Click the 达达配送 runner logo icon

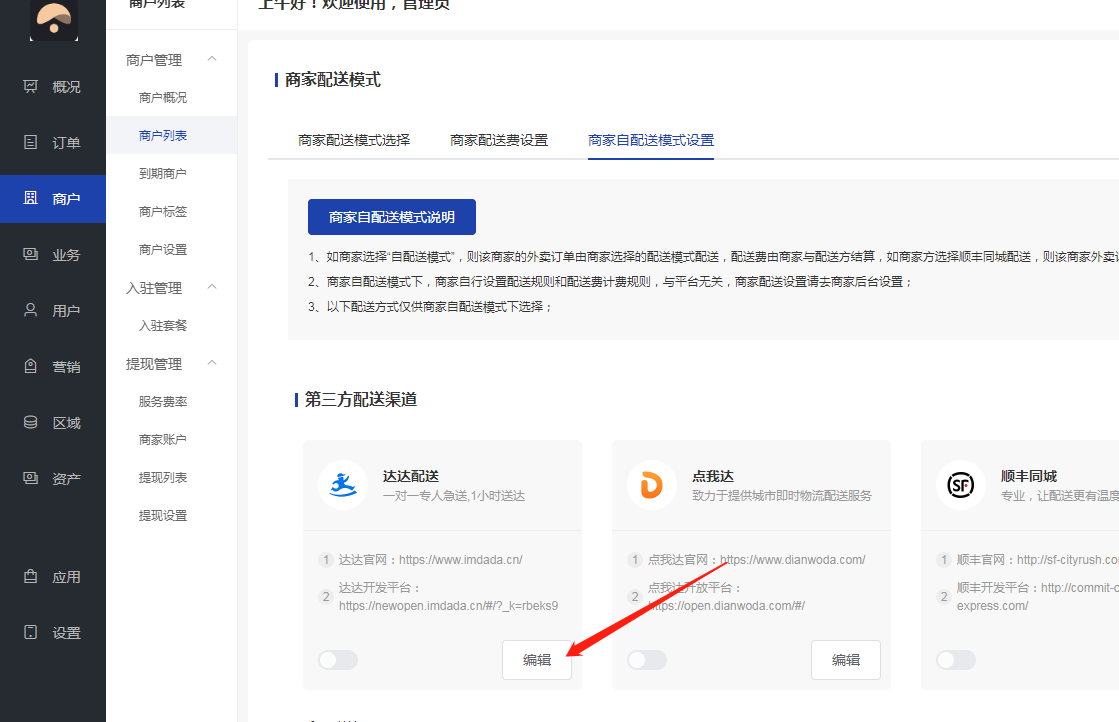click(x=343, y=485)
